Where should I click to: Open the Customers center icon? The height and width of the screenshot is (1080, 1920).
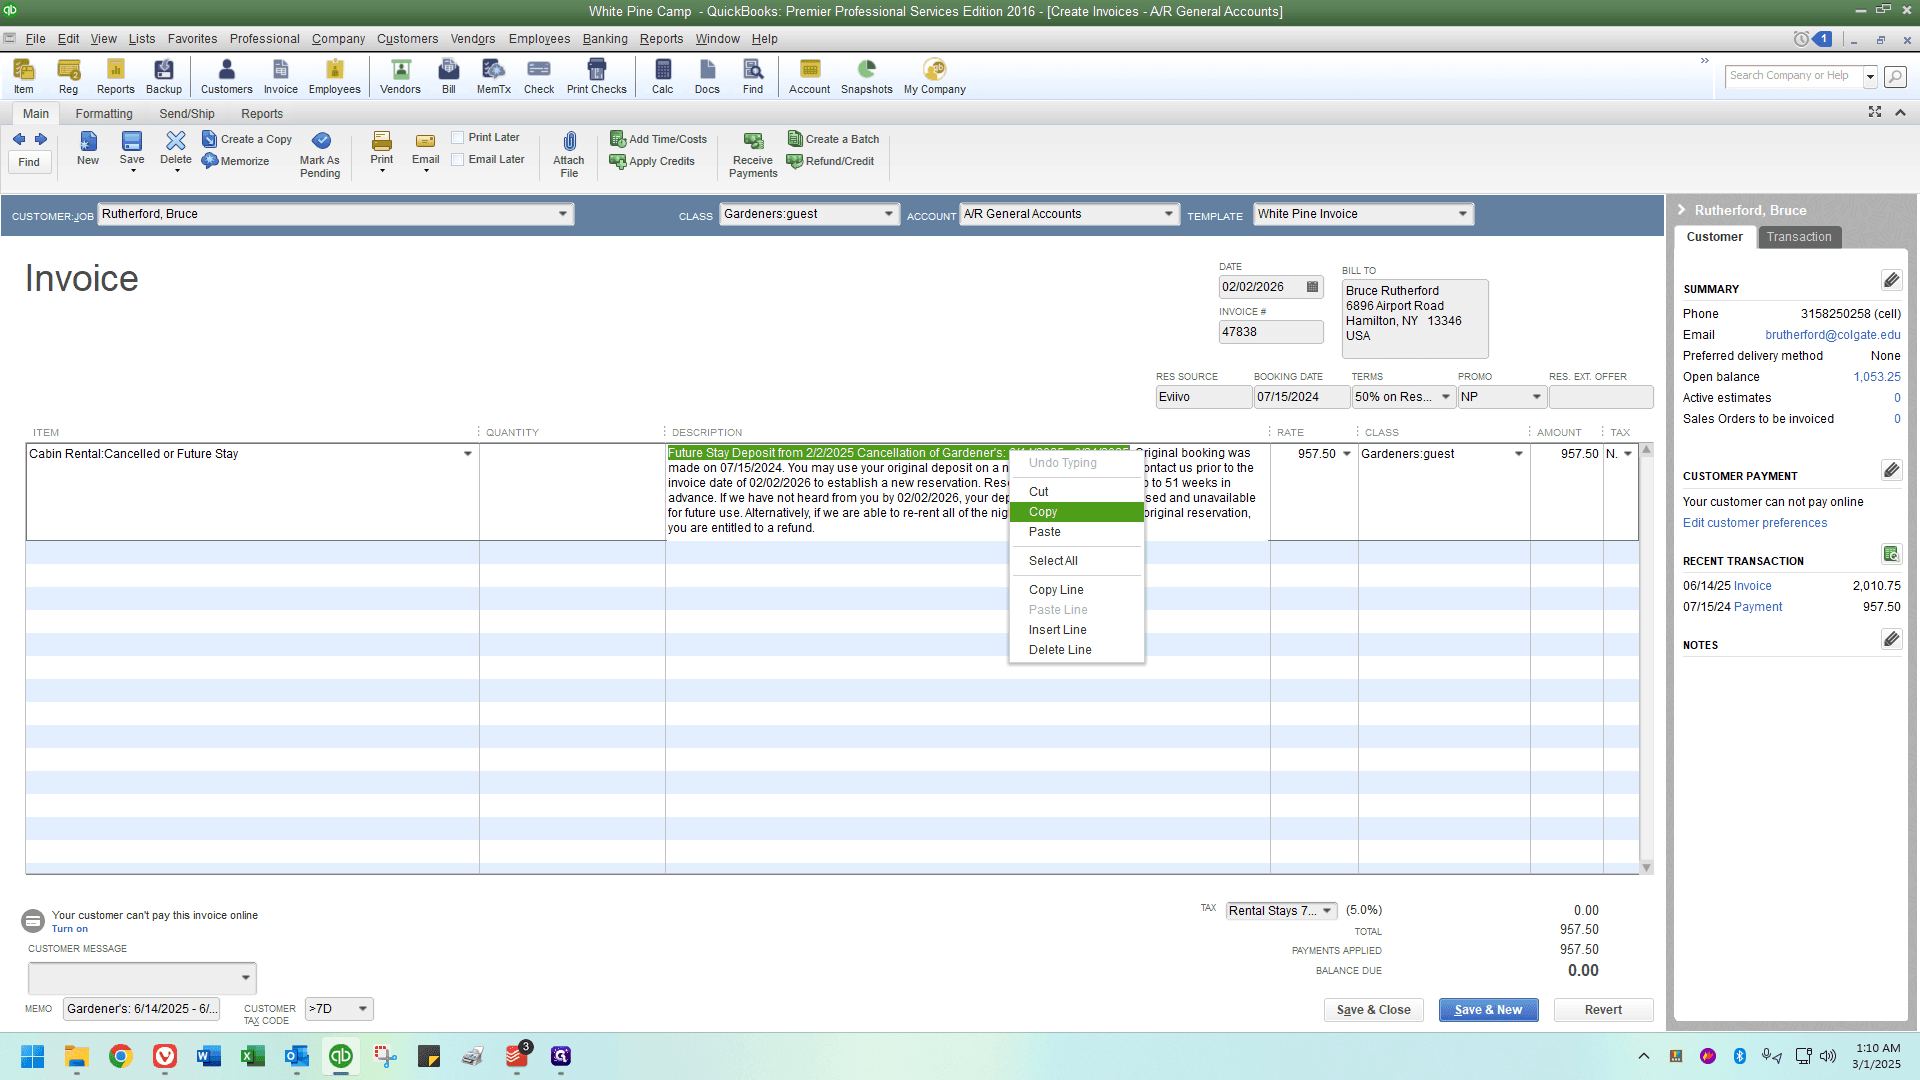[227, 76]
